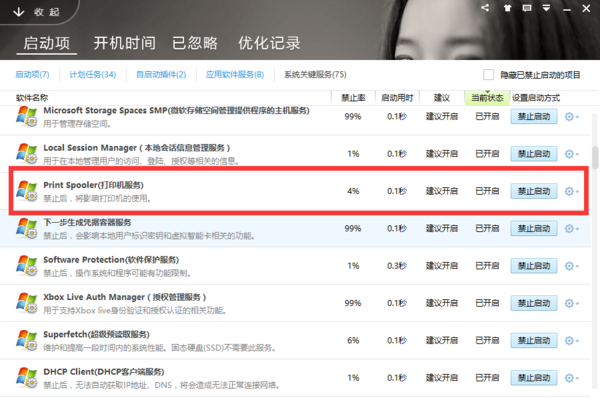The width and height of the screenshot is (600, 400).
Task: Click 6% 禁止率 of Superfetch
Action: tap(353, 340)
